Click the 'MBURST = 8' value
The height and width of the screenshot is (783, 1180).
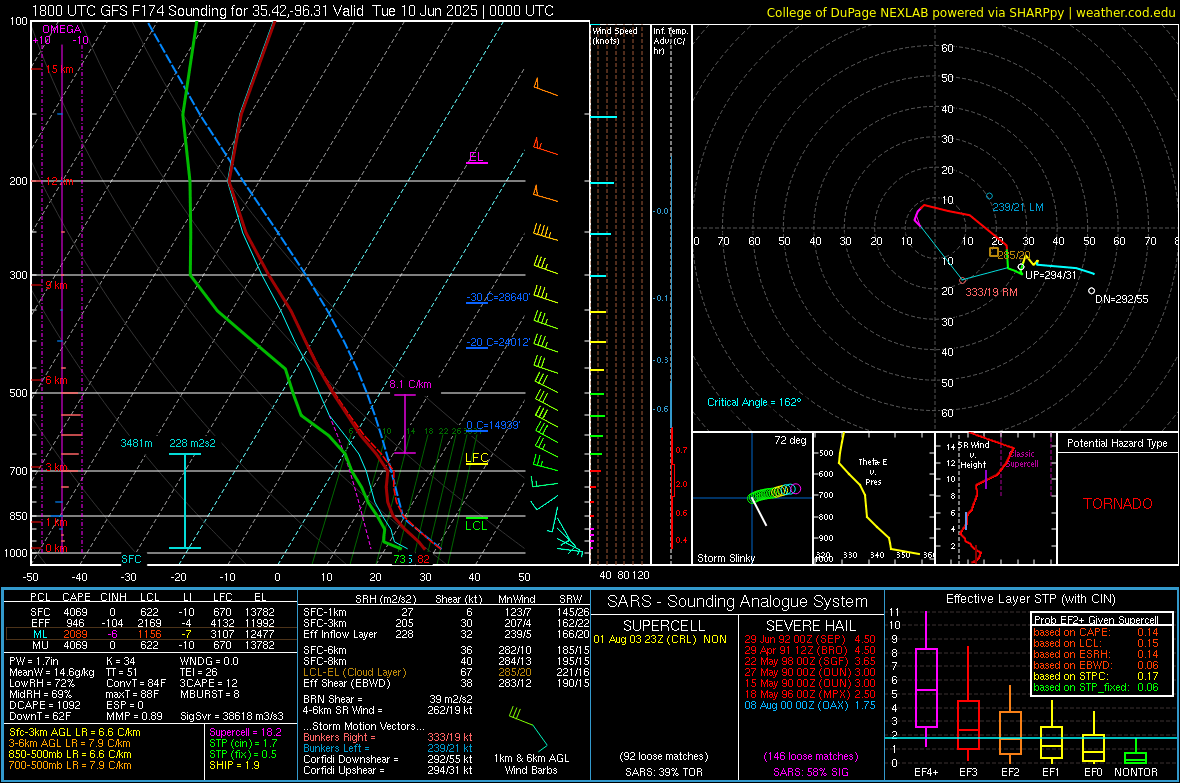point(210,694)
